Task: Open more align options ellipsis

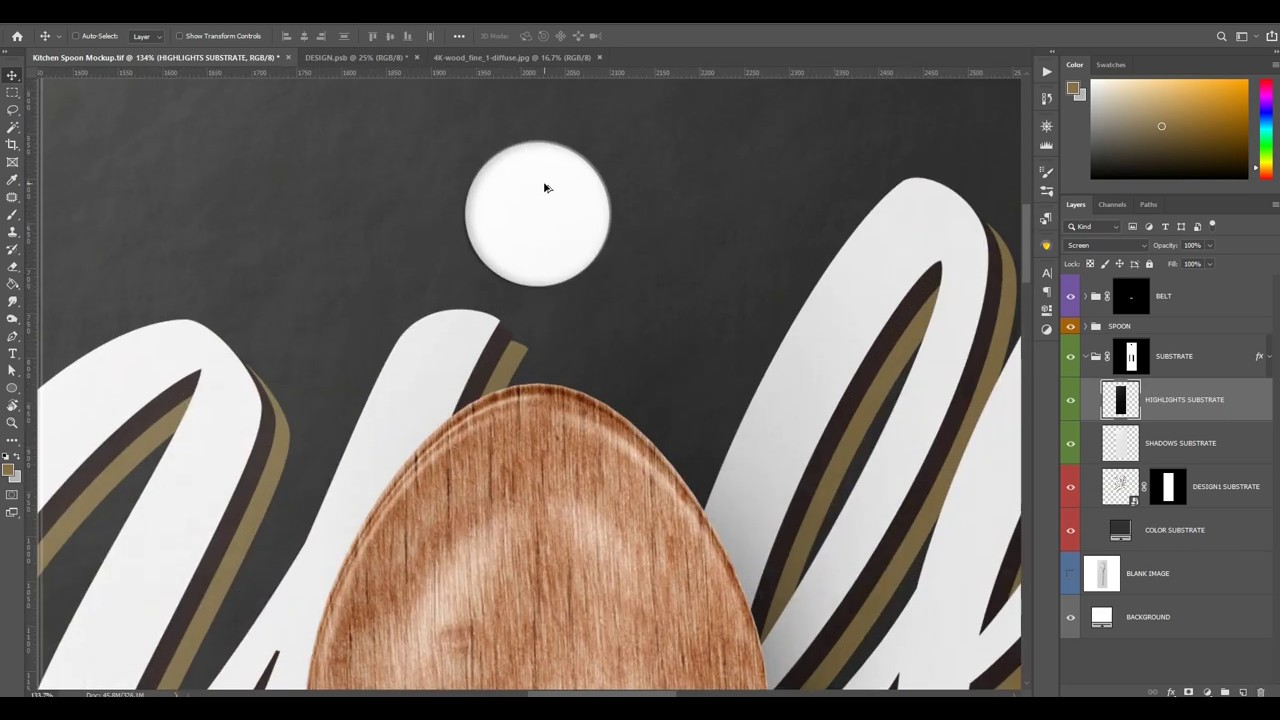Action: (459, 36)
